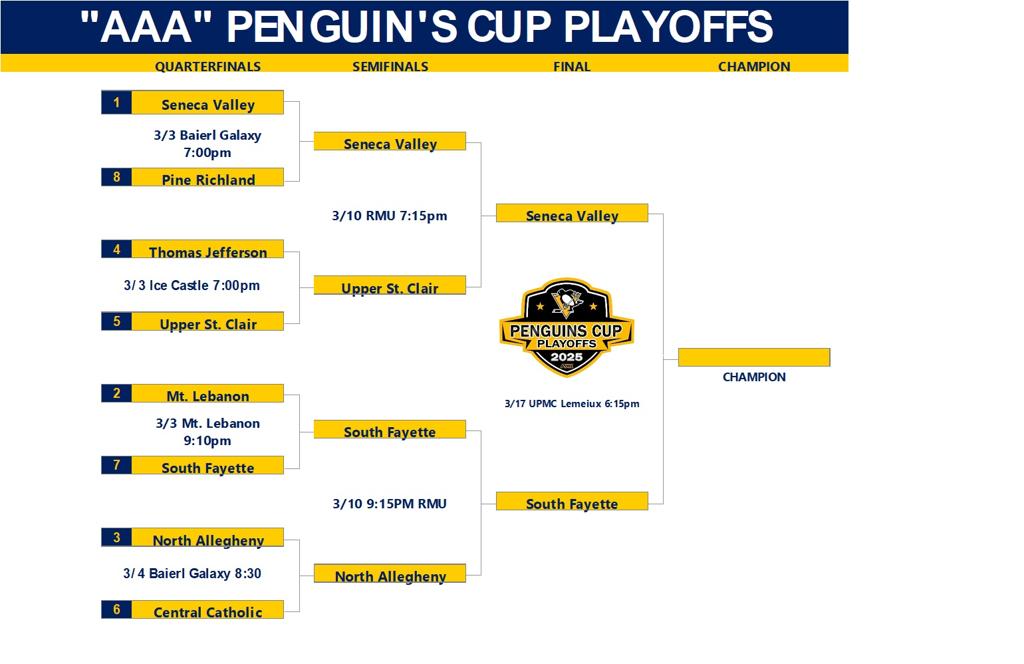Select South Fayette final box

(572, 501)
